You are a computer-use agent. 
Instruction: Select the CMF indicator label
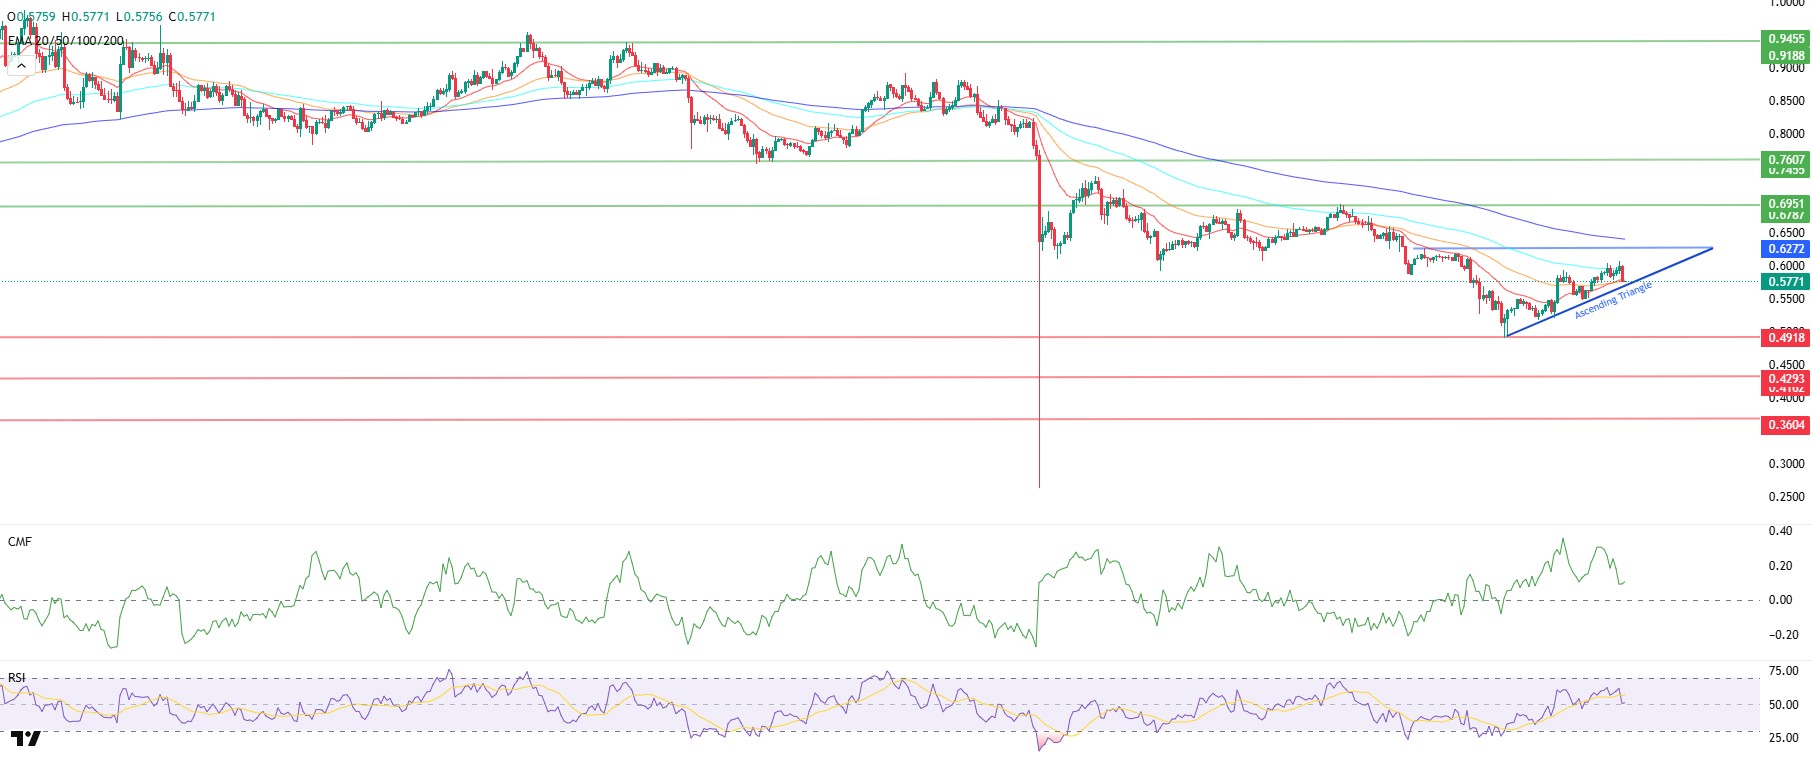[x=20, y=542]
